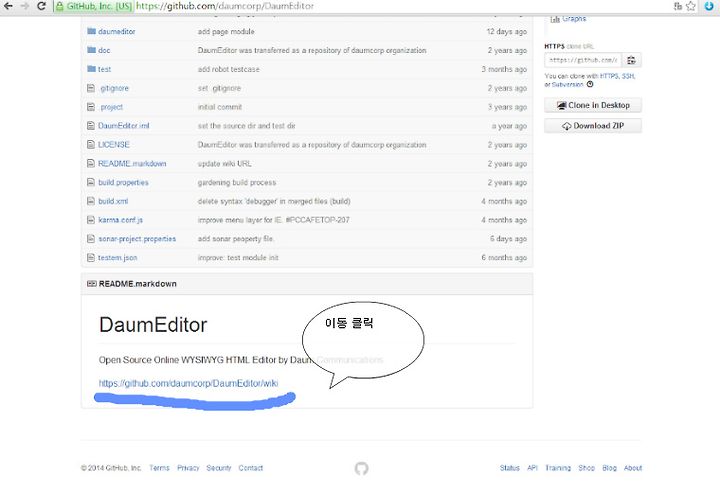Open clone help question mark icon
This screenshot has width=720, height=491.
tap(590, 84)
